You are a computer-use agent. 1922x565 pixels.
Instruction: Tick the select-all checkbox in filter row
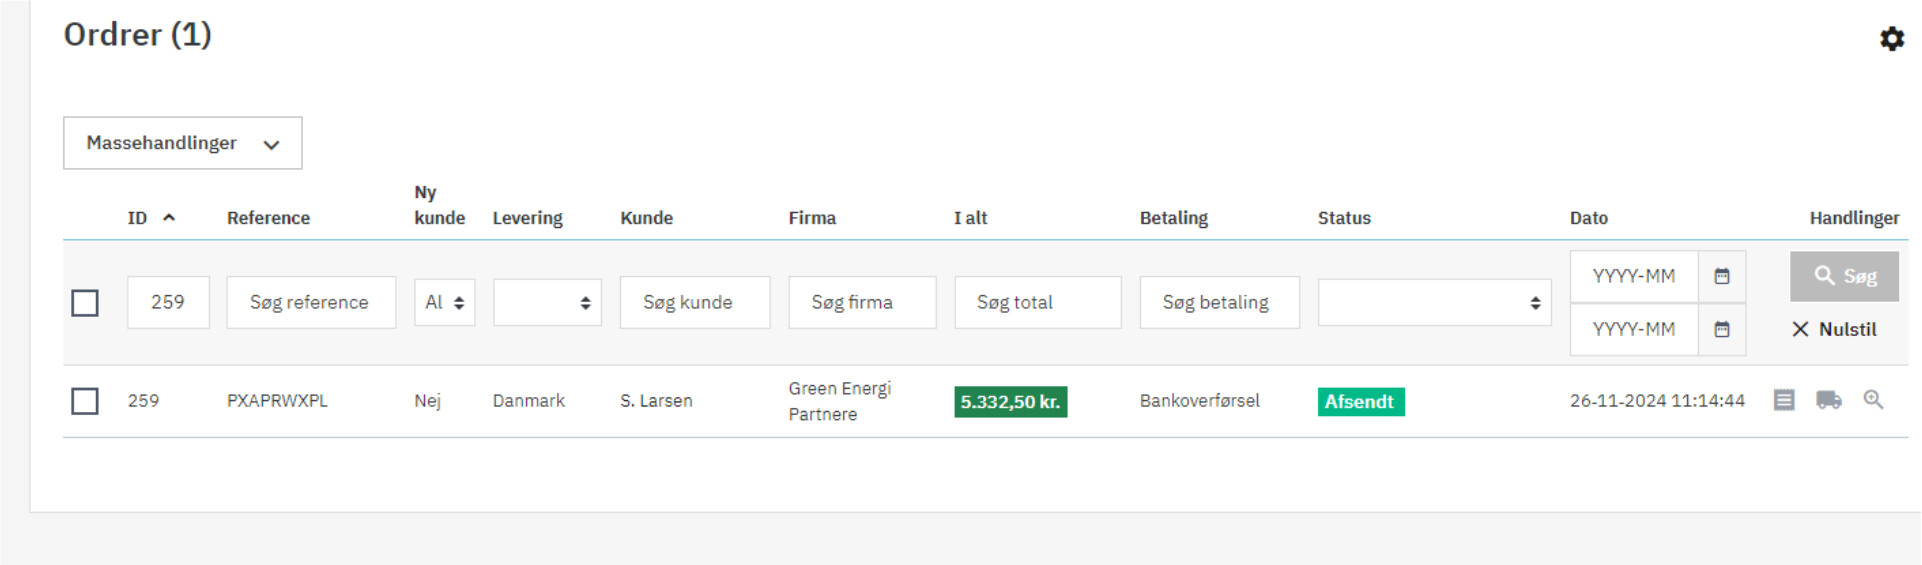(x=85, y=303)
